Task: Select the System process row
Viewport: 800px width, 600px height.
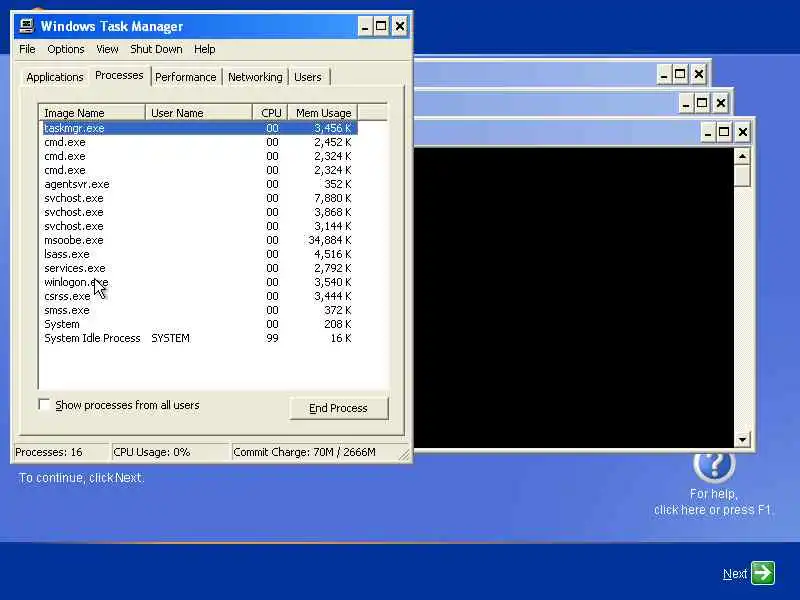Action: 199,324
